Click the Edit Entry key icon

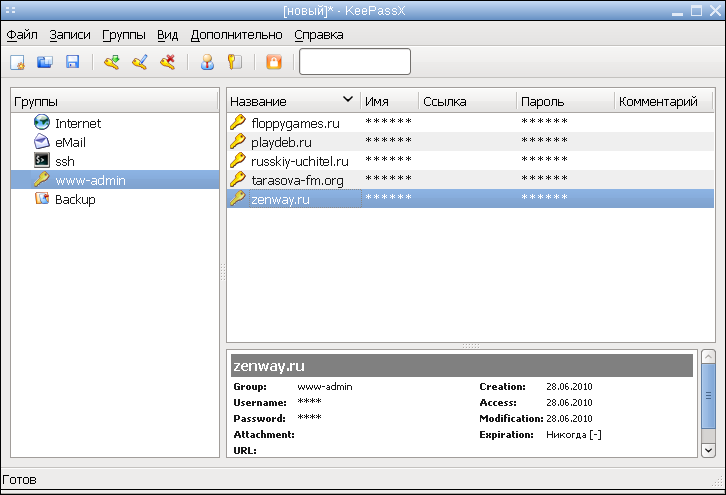point(140,62)
